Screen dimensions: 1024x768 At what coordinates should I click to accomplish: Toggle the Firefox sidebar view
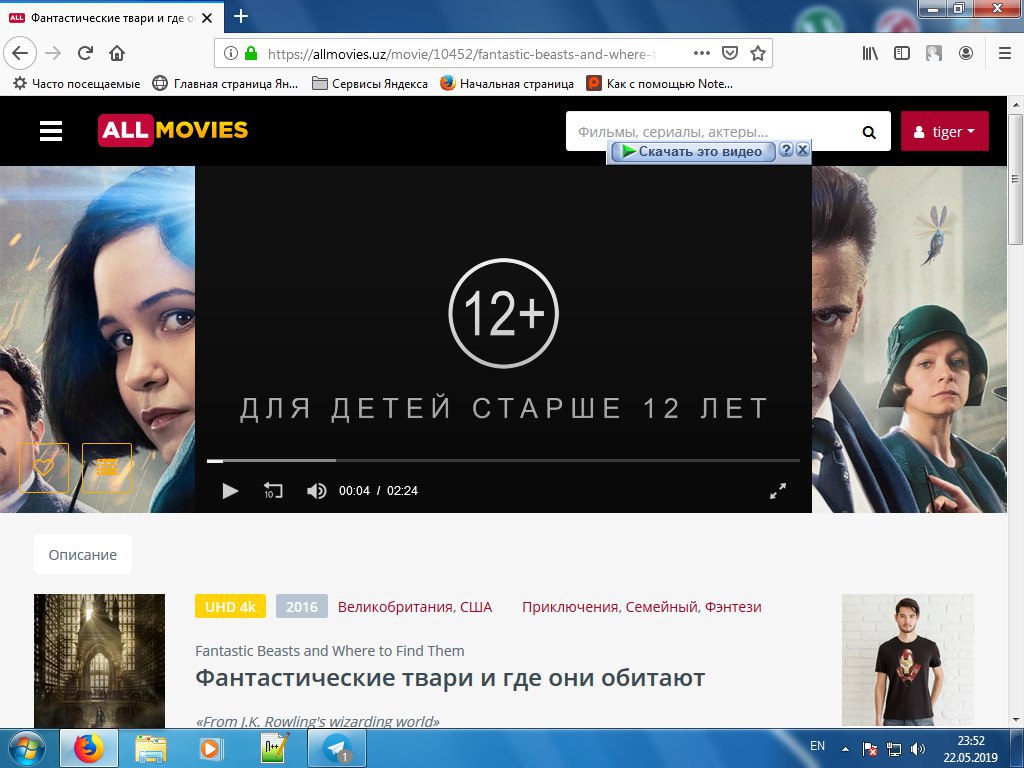[902, 53]
